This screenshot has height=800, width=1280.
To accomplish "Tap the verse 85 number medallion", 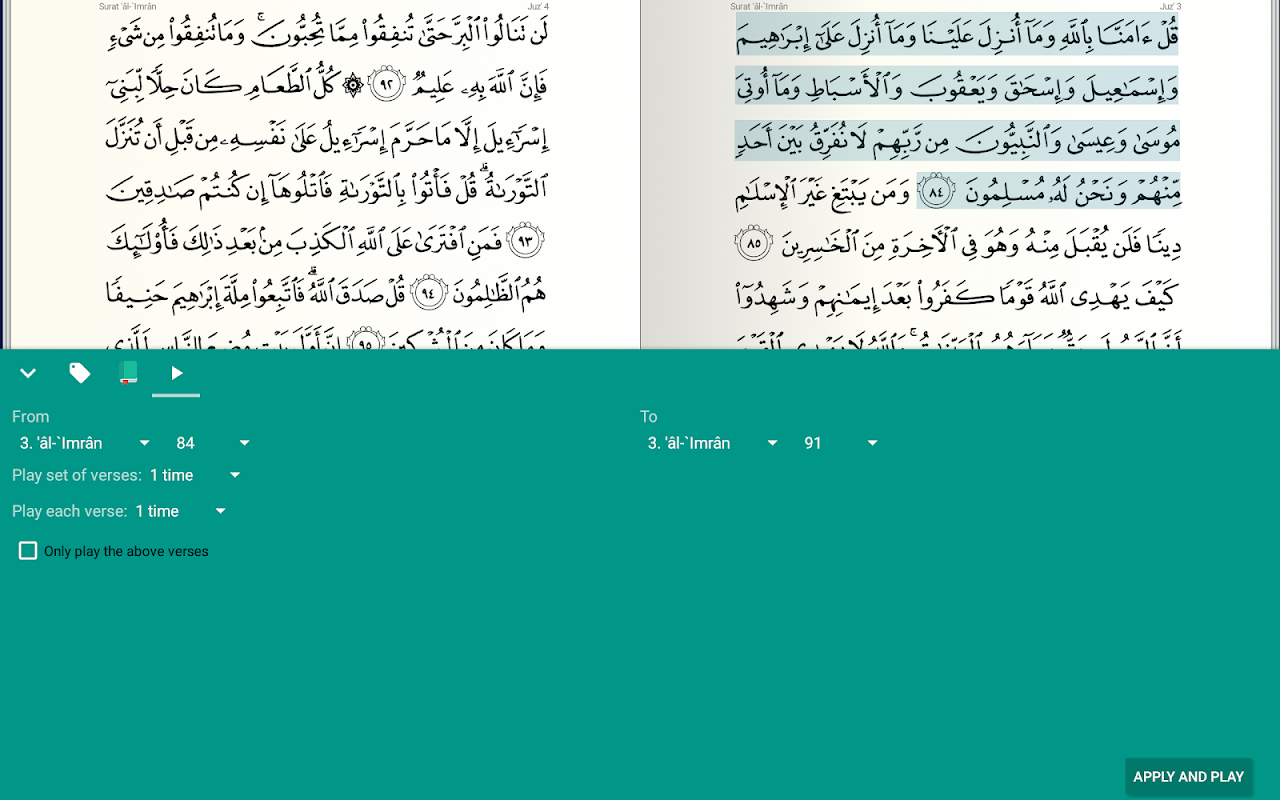I will (753, 242).
